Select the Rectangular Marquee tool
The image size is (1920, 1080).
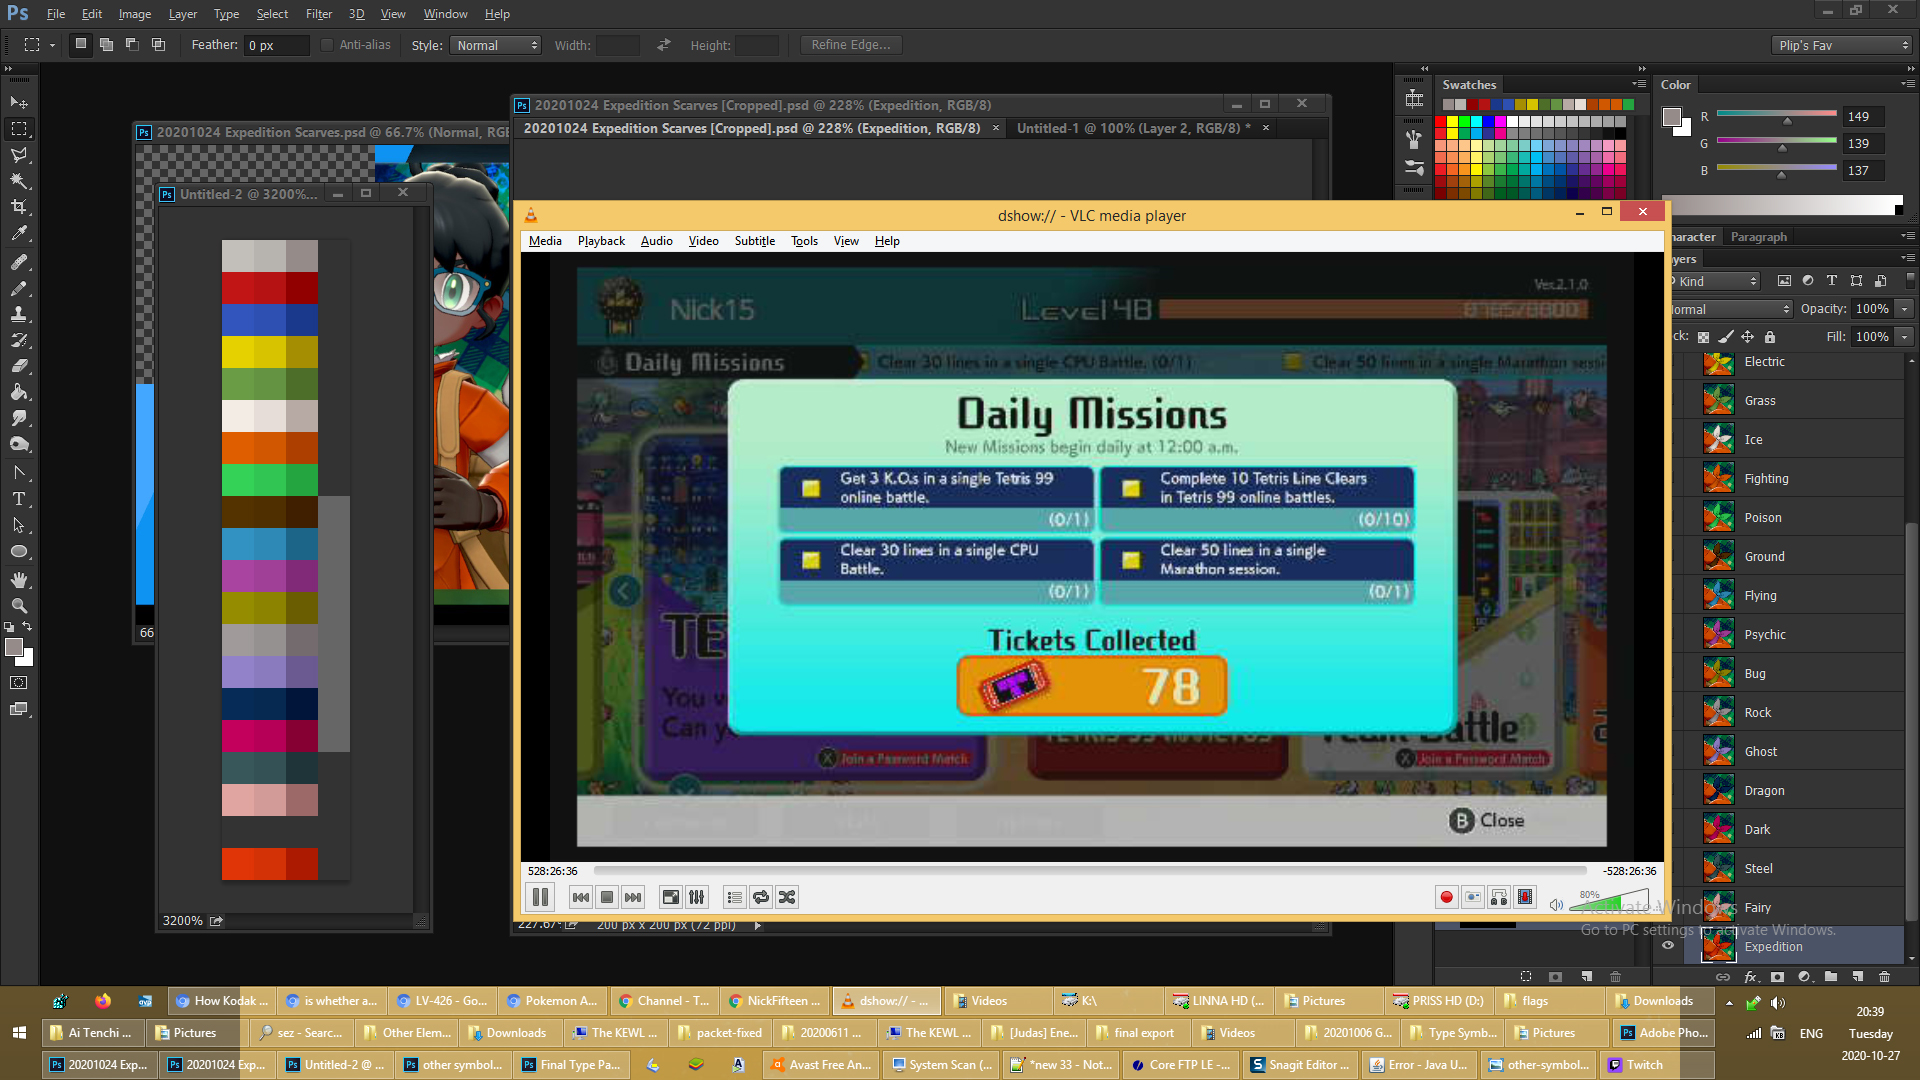(x=19, y=129)
